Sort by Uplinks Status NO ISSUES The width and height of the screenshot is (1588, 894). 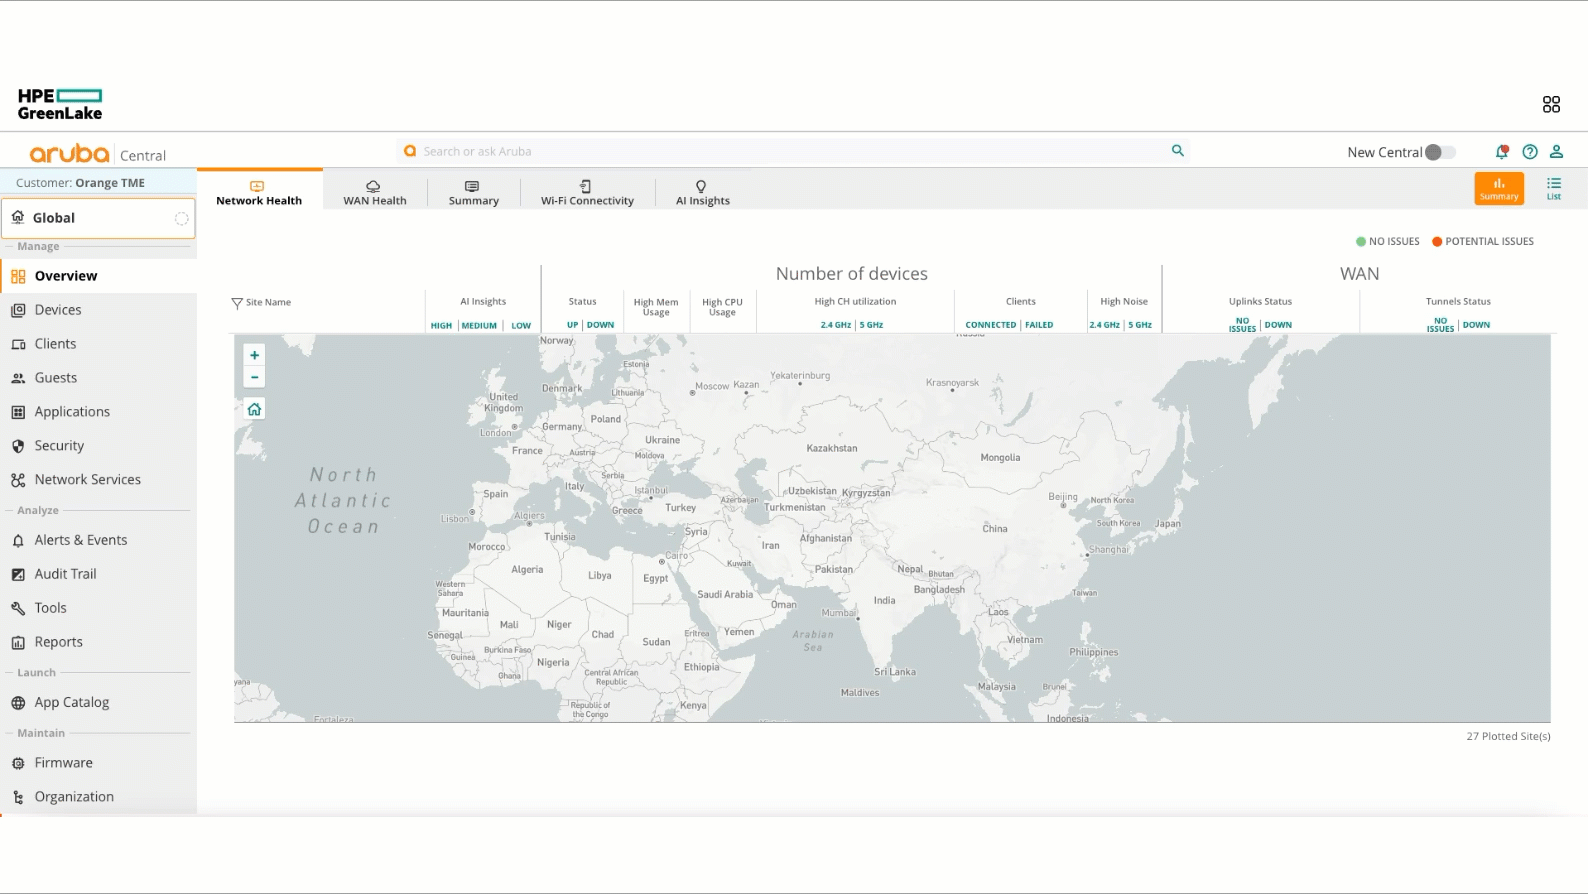[1242, 325]
